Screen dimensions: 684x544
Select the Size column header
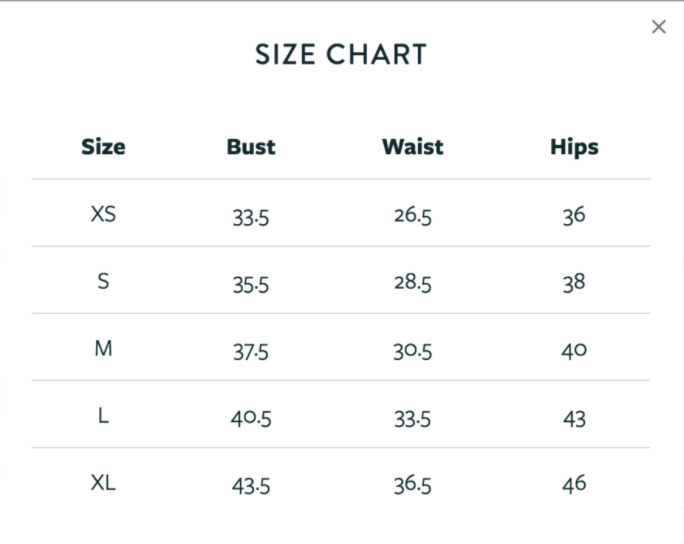103,147
